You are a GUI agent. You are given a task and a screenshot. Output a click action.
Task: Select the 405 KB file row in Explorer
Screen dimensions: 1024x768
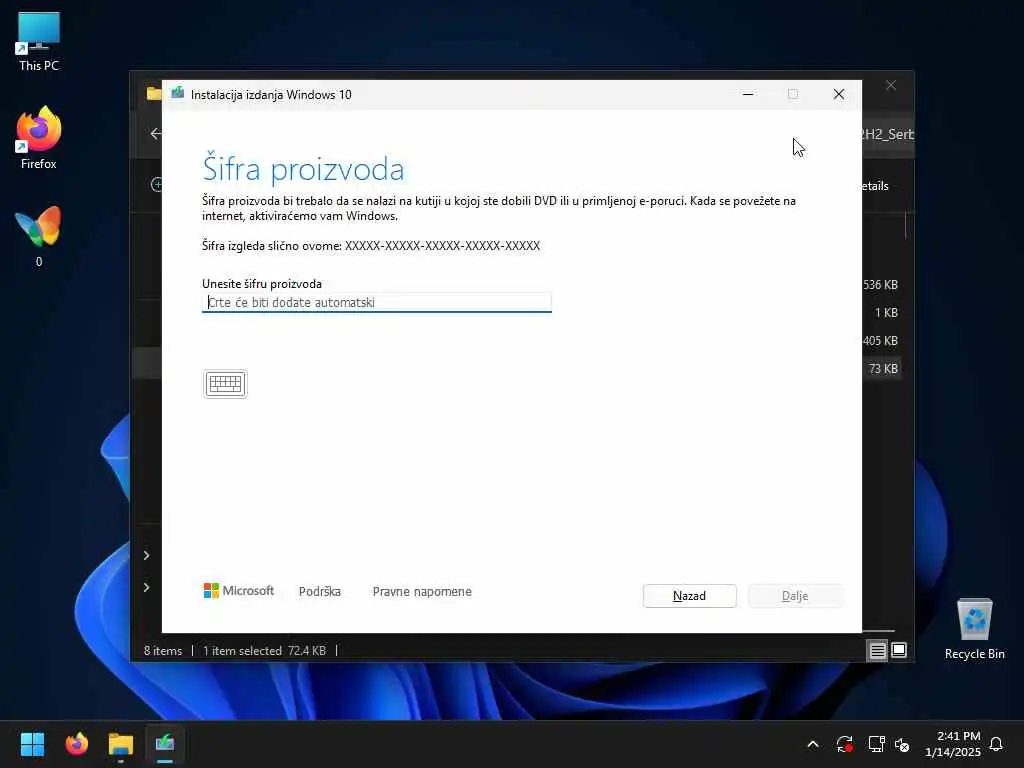(x=880, y=341)
